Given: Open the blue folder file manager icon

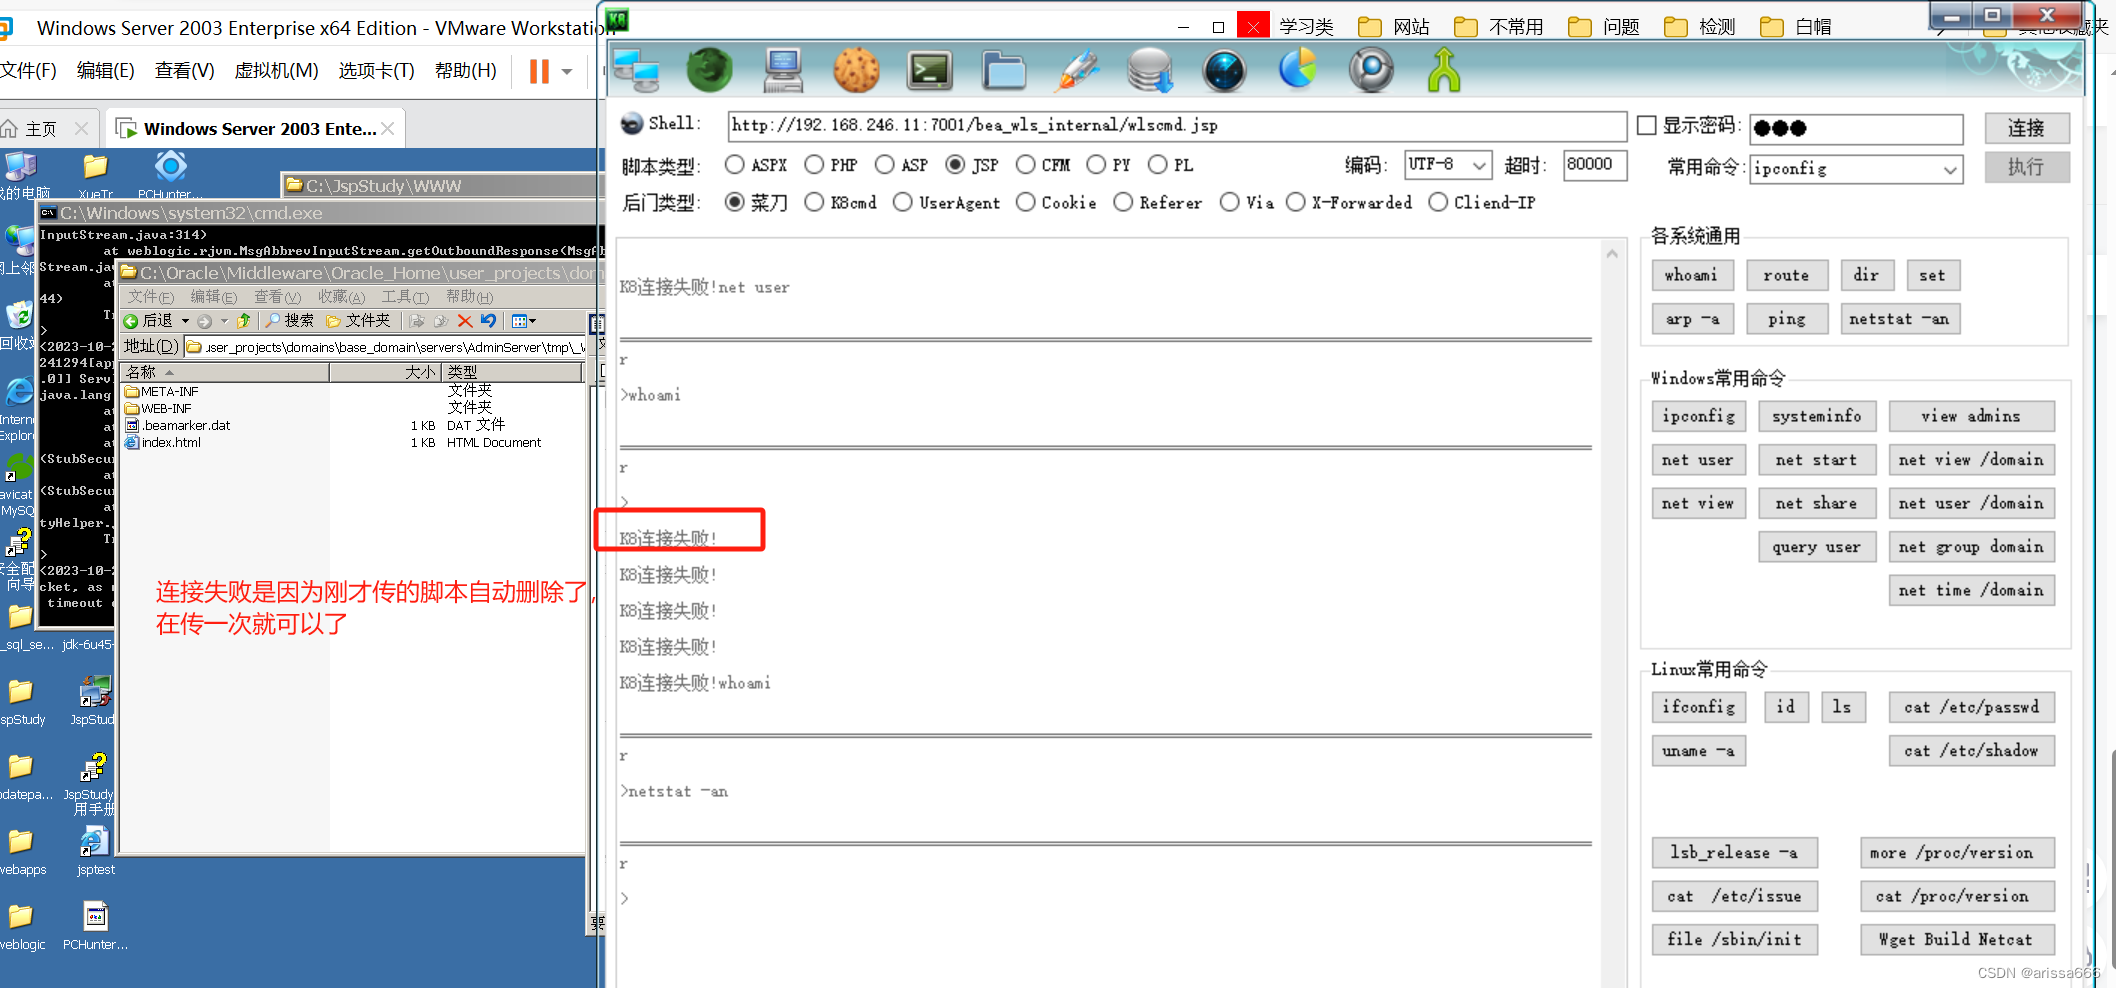Looking at the screenshot, I should 1004,71.
